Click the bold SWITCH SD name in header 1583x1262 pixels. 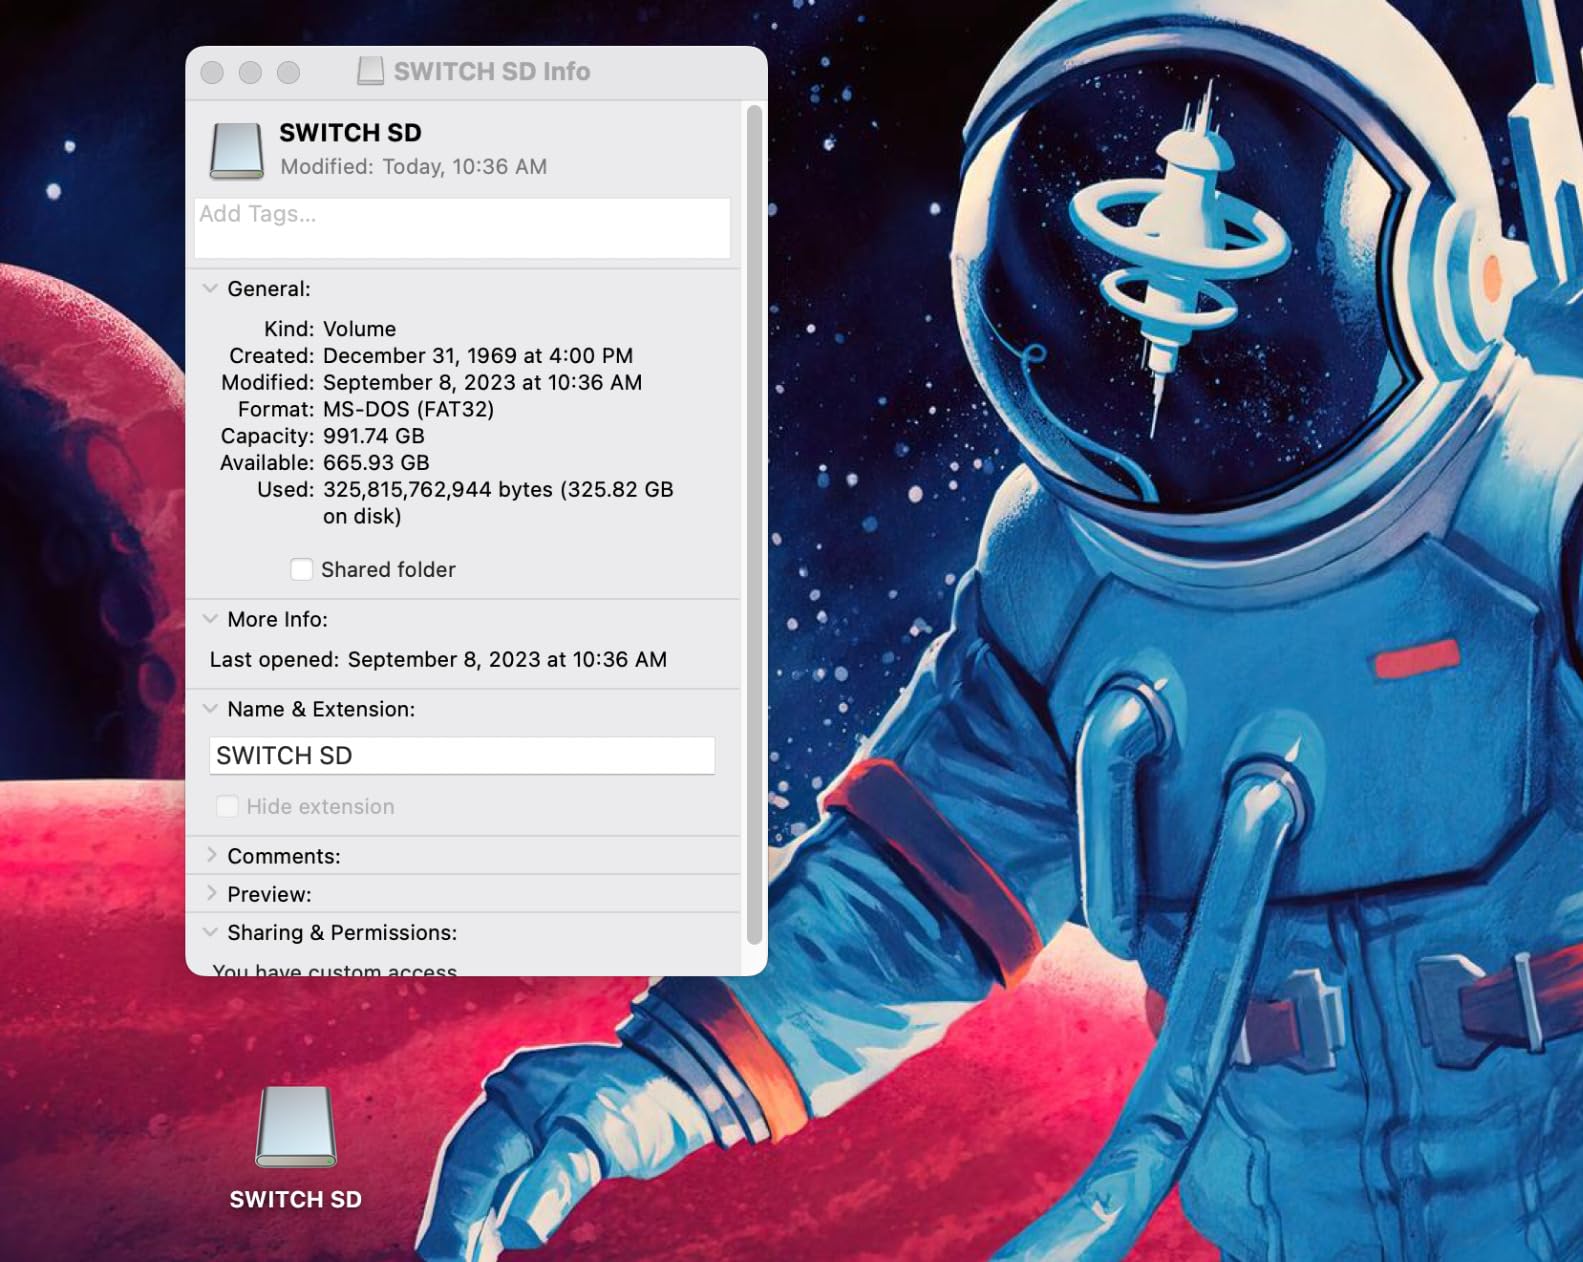[x=350, y=133]
